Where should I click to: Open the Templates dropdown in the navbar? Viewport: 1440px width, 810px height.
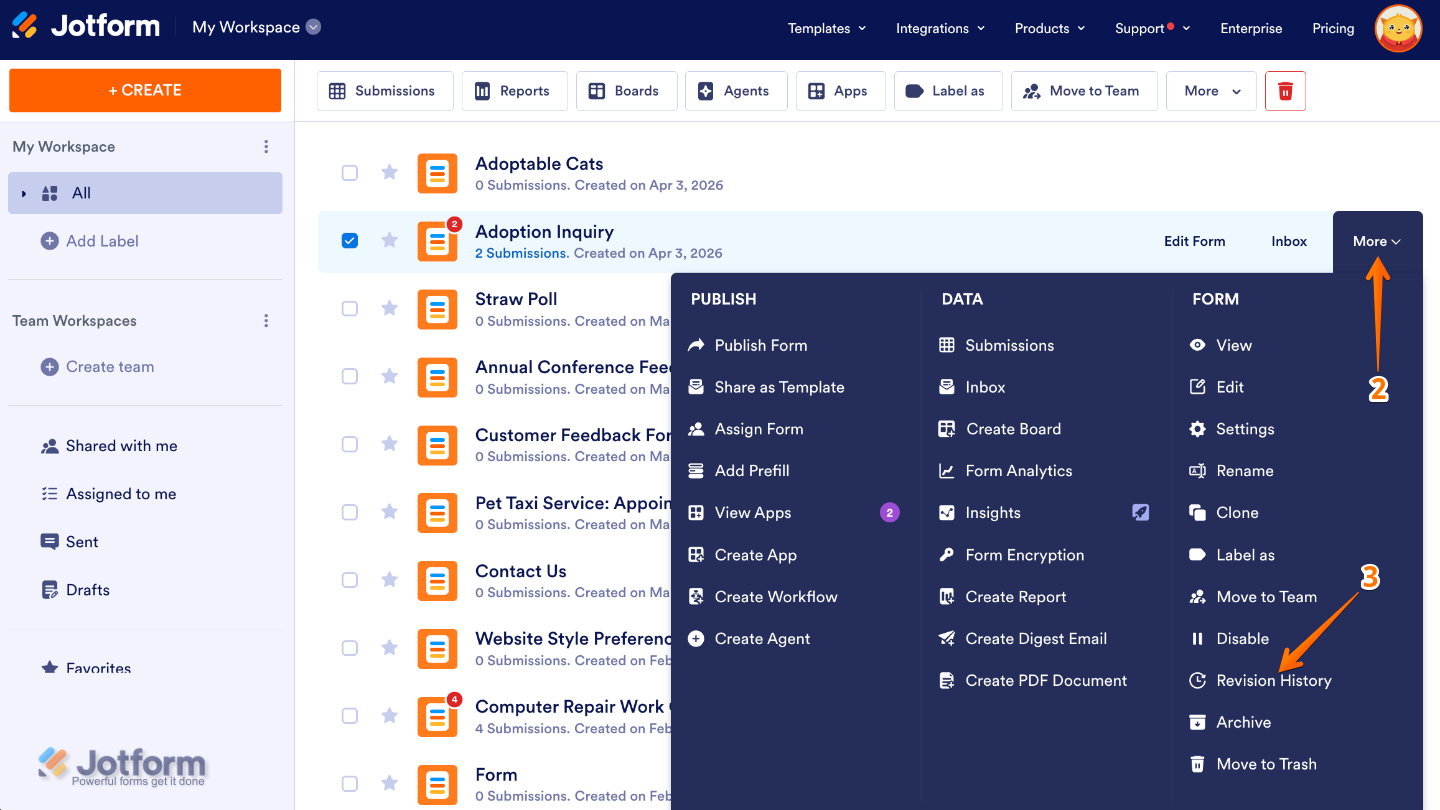(826, 28)
